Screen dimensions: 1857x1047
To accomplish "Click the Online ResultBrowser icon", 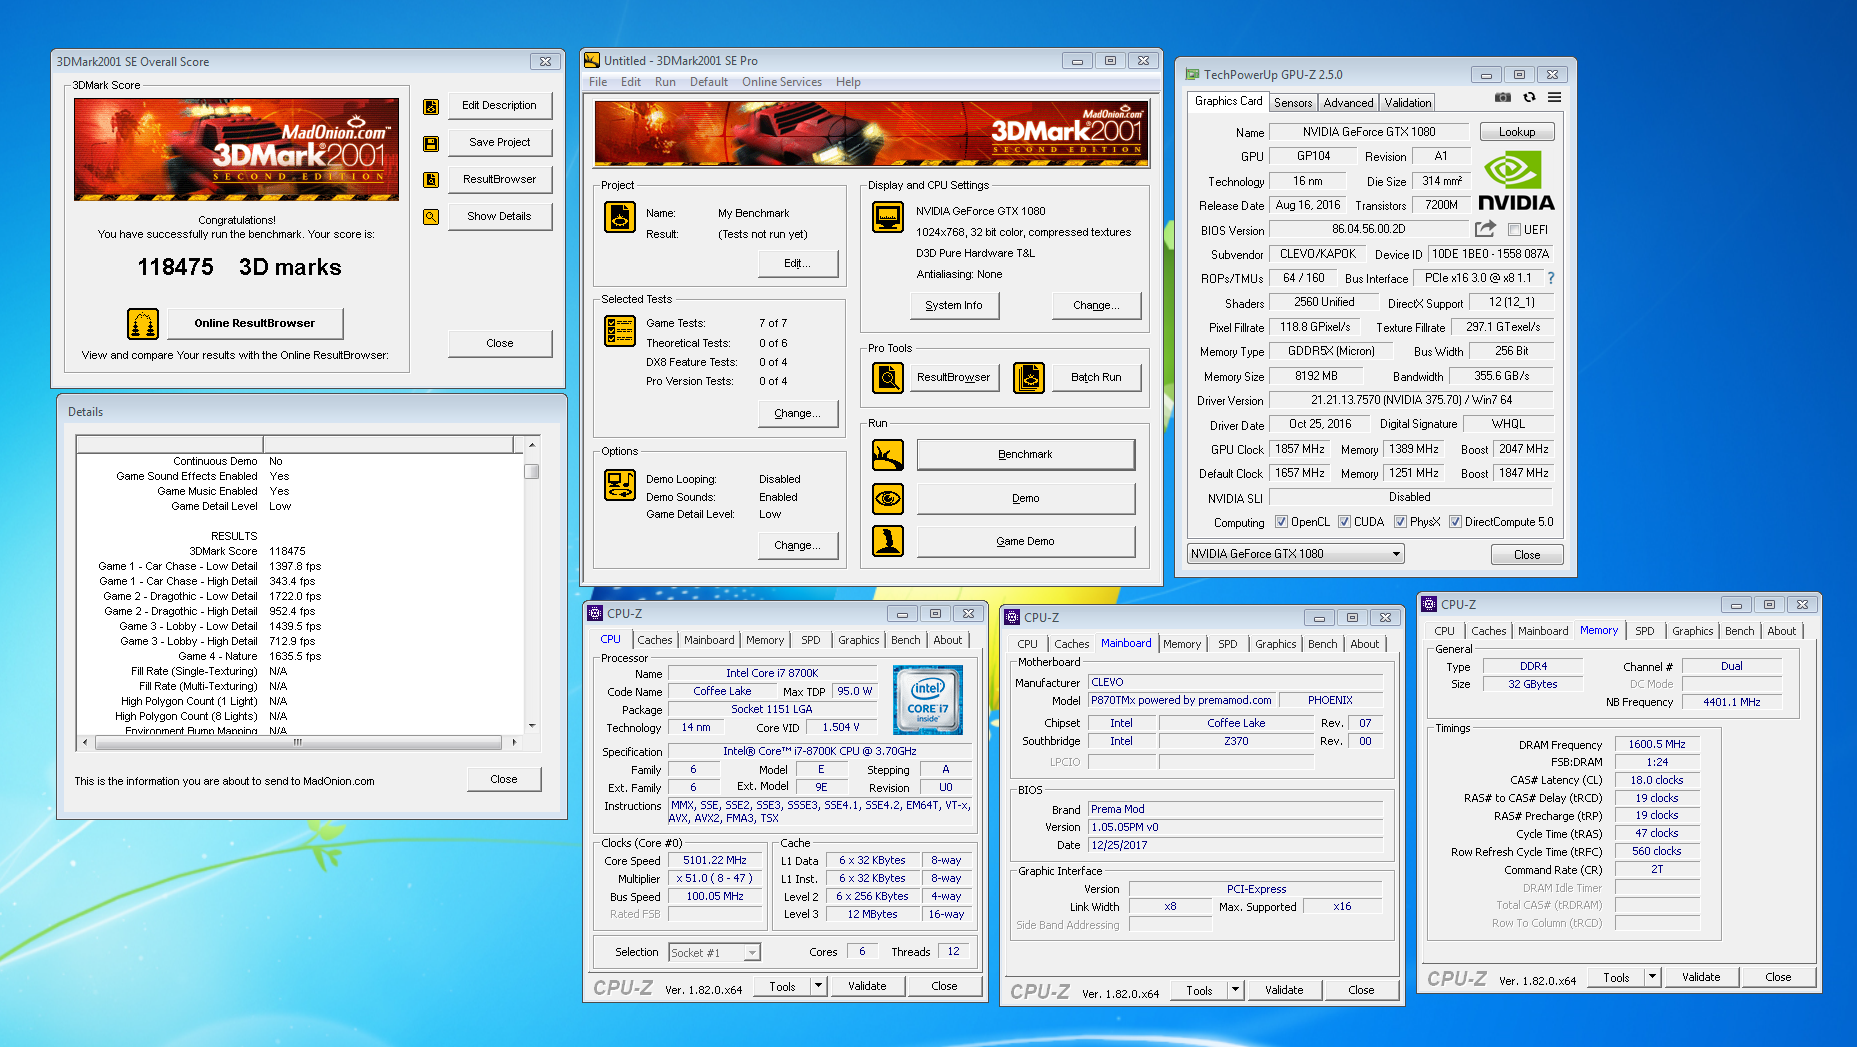I will 143,324.
